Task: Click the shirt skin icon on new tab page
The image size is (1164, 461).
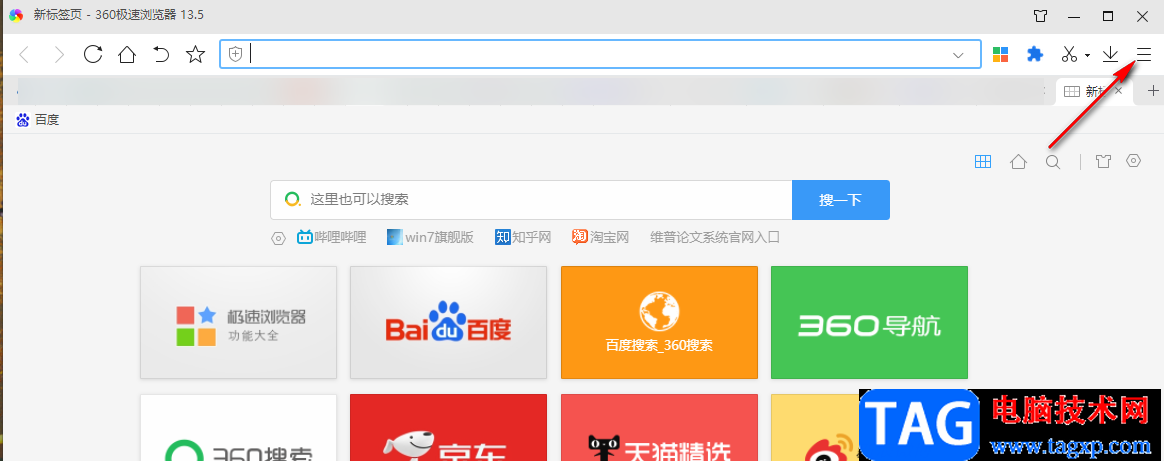Action: click(x=1103, y=161)
